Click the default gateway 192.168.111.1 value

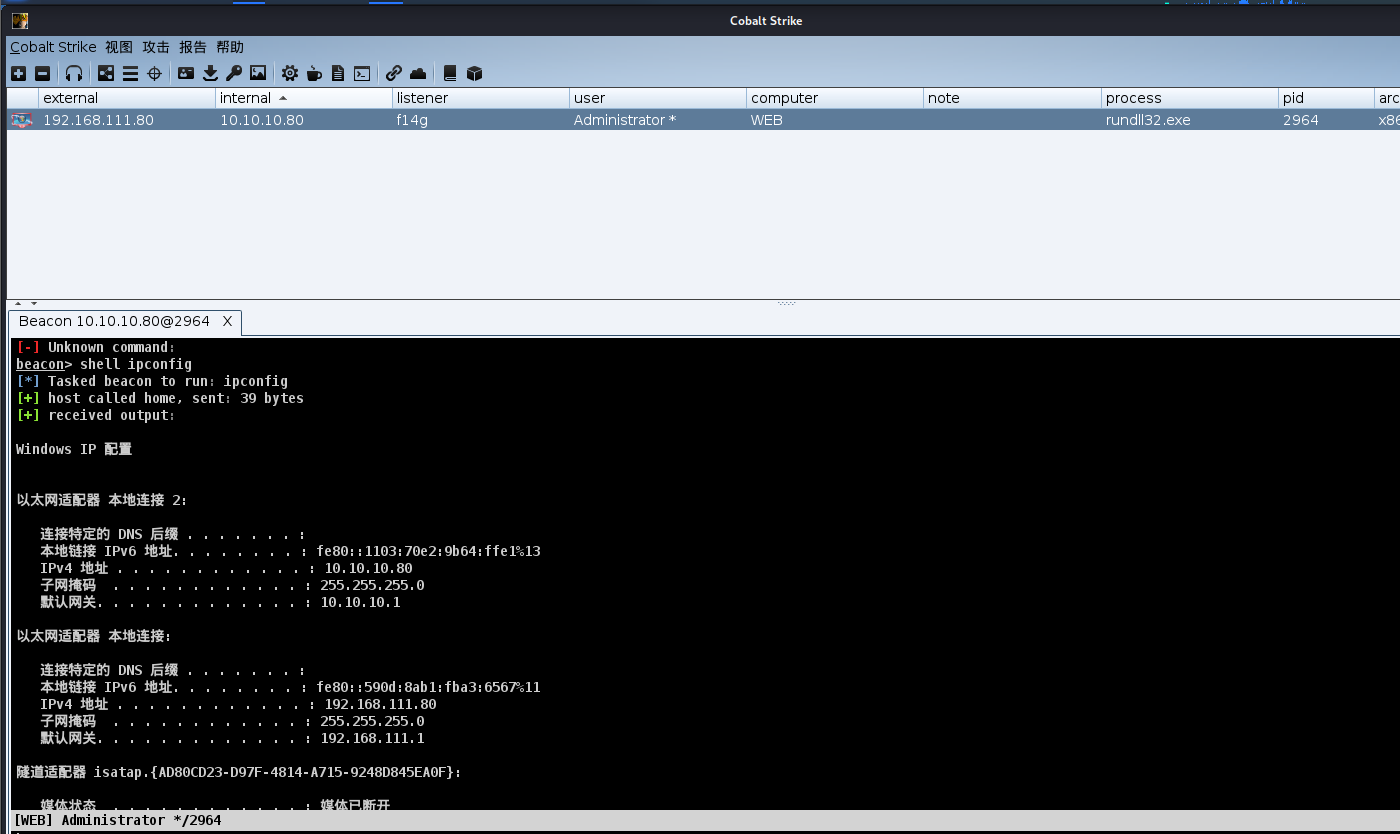click(372, 738)
